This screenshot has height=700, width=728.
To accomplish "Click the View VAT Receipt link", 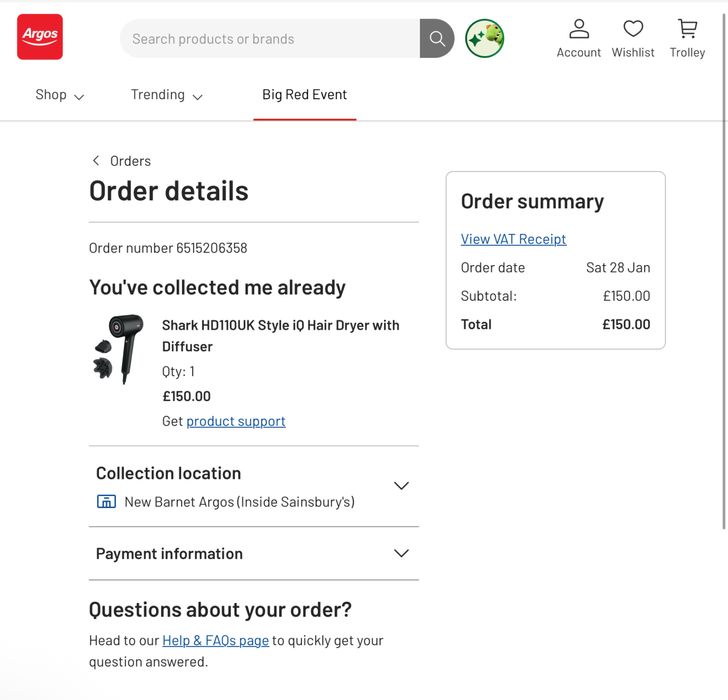I will click(x=513, y=239).
